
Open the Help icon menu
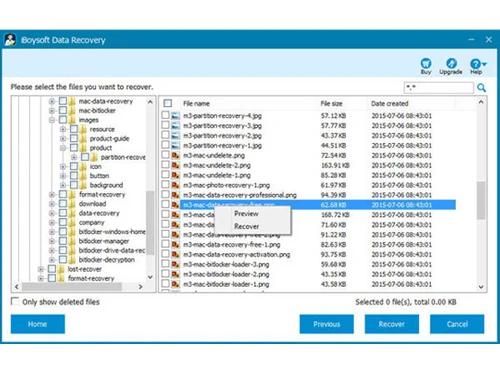pyautogui.click(x=478, y=64)
